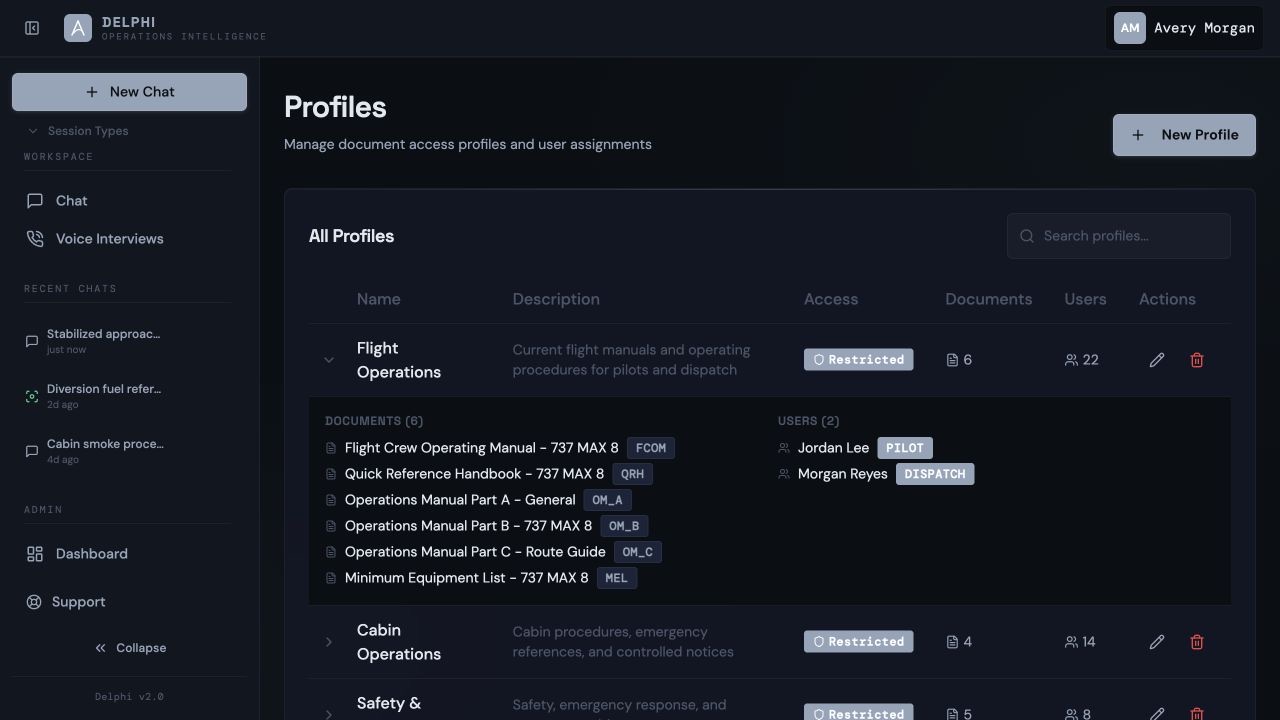Click Delphi v2.0 version label
The height and width of the screenshot is (720, 1280).
click(129, 697)
